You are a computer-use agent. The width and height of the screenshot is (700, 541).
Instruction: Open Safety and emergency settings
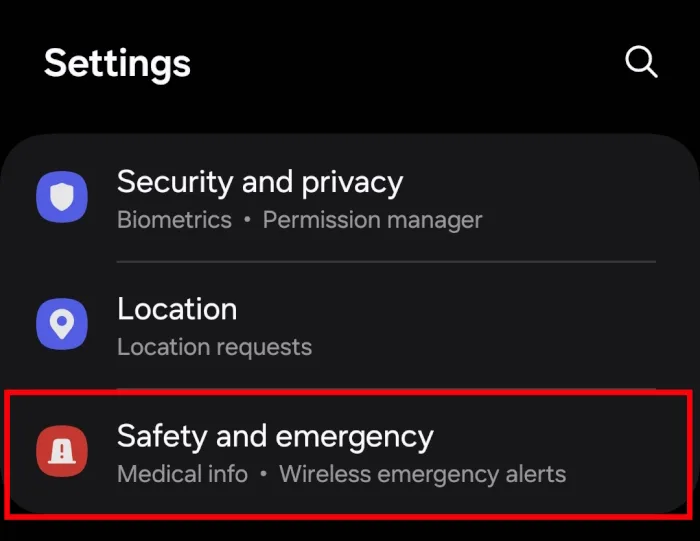pyautogui.click(x=349, y=454)
